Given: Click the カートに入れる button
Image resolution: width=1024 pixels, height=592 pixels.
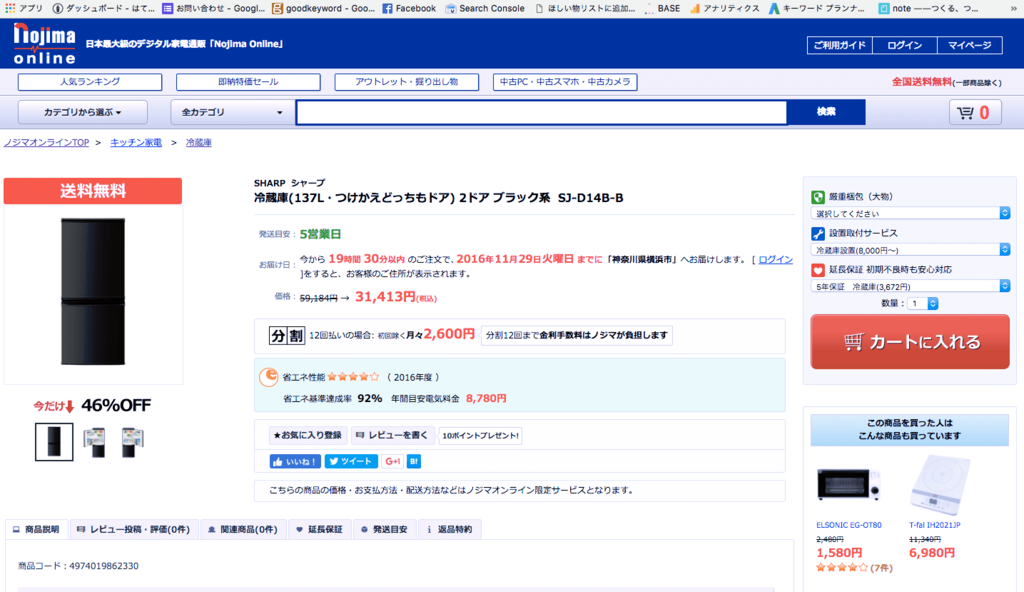Looking at the screenshot, I should click(x=910, y=342).
